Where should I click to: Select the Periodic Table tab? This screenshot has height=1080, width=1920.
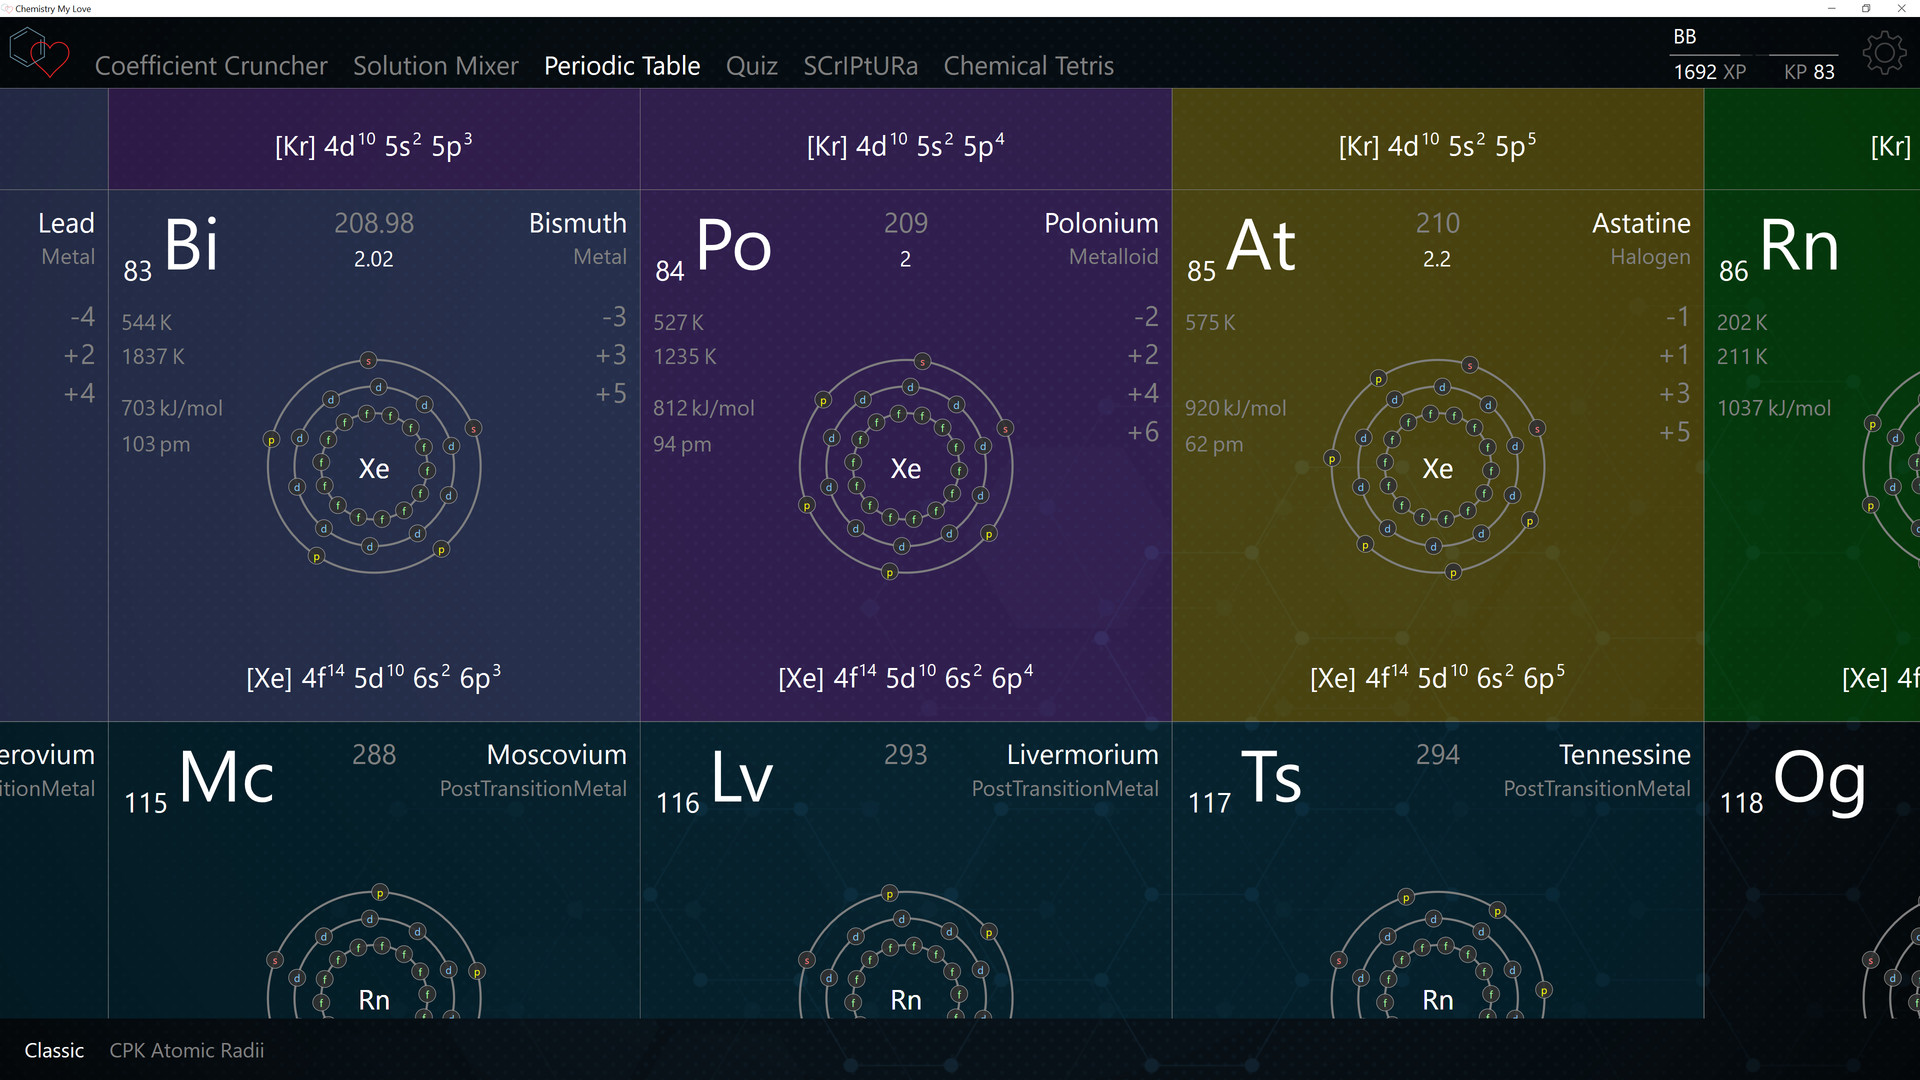click(x=622, y=66)
